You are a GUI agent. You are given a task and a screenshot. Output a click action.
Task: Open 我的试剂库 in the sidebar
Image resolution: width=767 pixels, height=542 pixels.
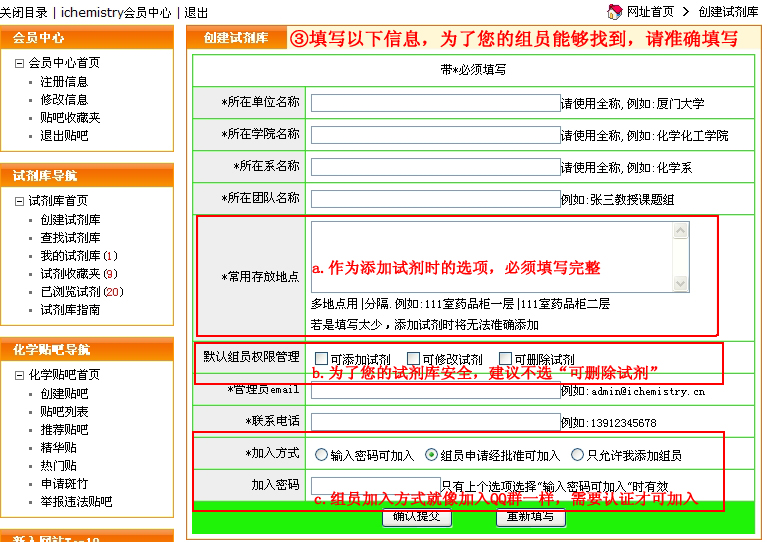[70, 256]
